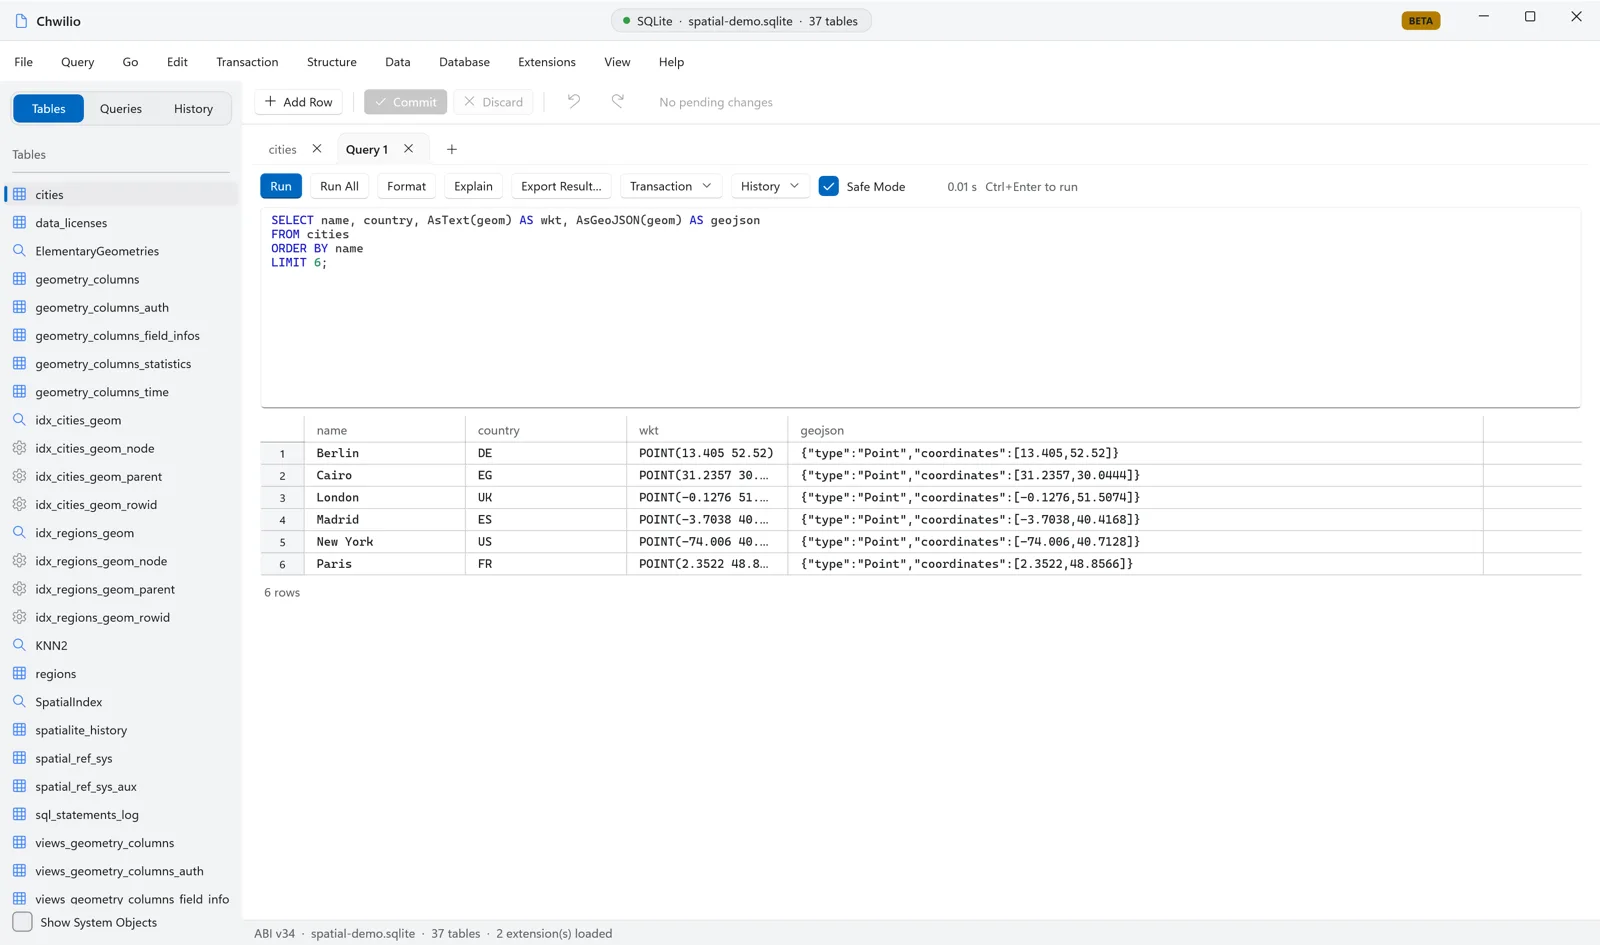
Task: Click the gear icon beside idx_cities_geom_rowid
Action: 19,504
